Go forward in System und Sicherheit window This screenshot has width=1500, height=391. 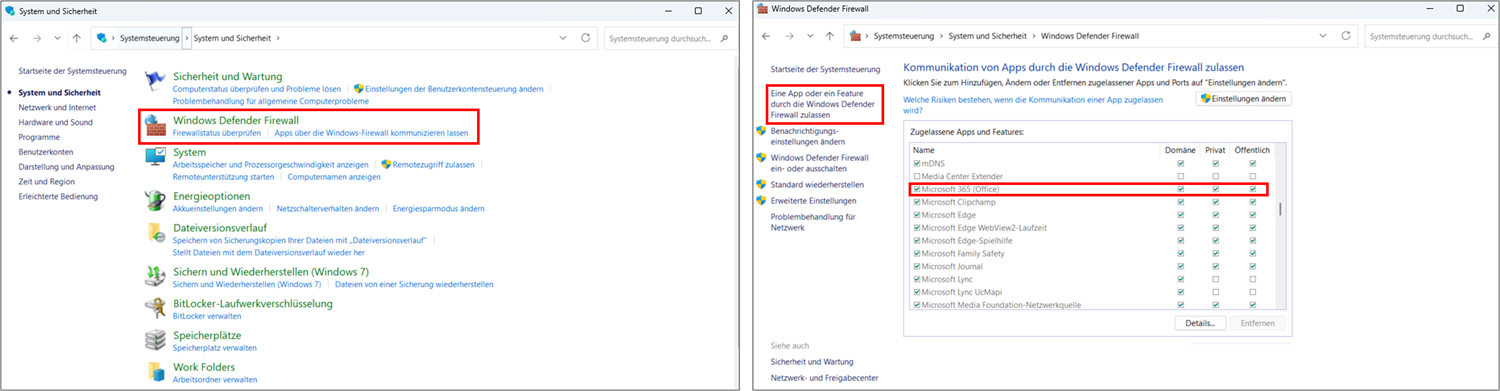36,38
